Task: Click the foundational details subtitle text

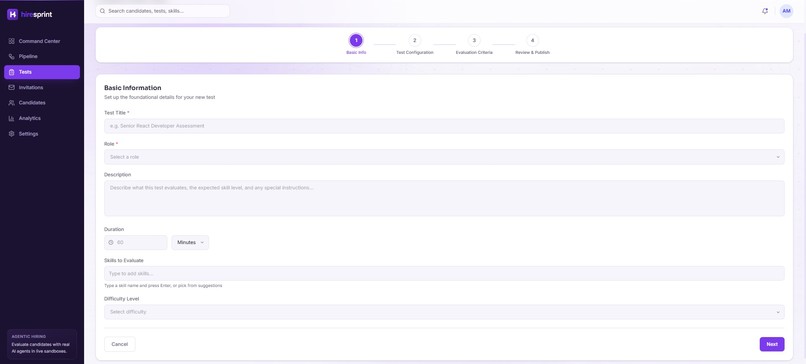Action: (159, 97)
